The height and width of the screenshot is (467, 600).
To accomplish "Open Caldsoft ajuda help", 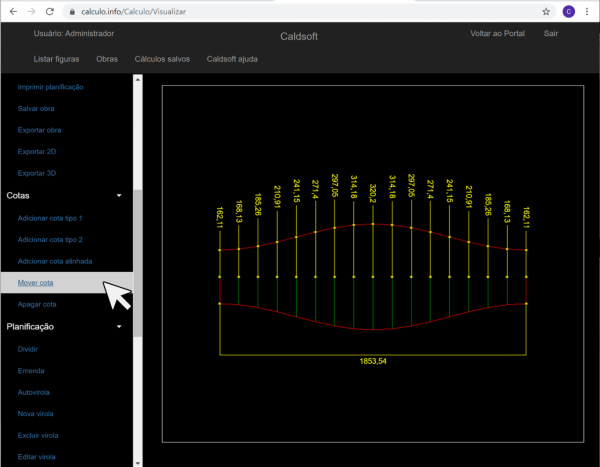I will tap(232, 59).
